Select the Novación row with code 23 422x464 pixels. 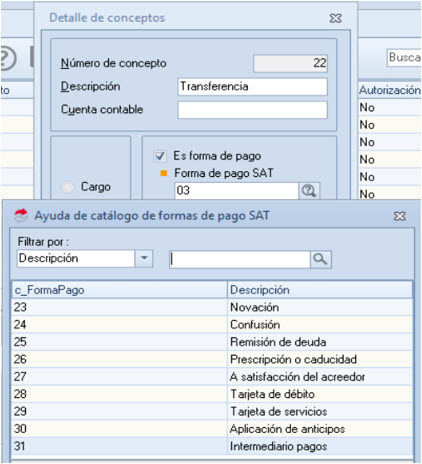tap(212, 307)
